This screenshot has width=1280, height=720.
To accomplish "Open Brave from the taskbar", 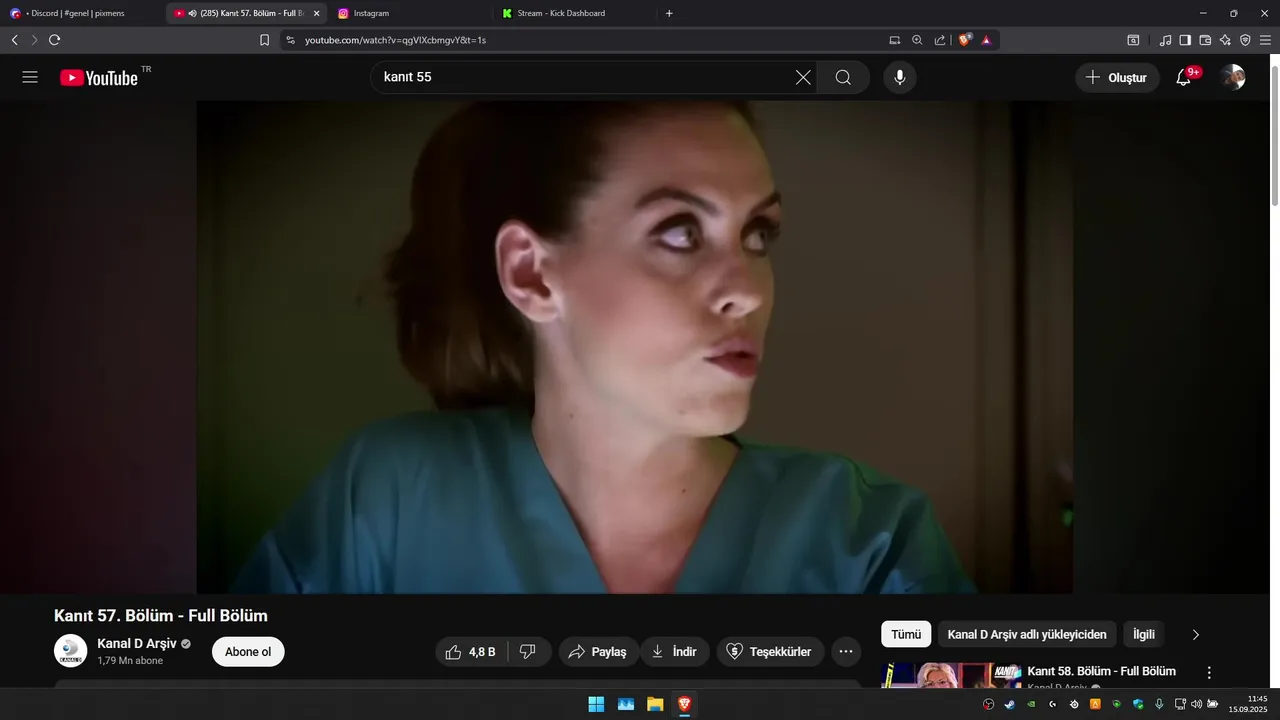I will [x=684, y=704].
